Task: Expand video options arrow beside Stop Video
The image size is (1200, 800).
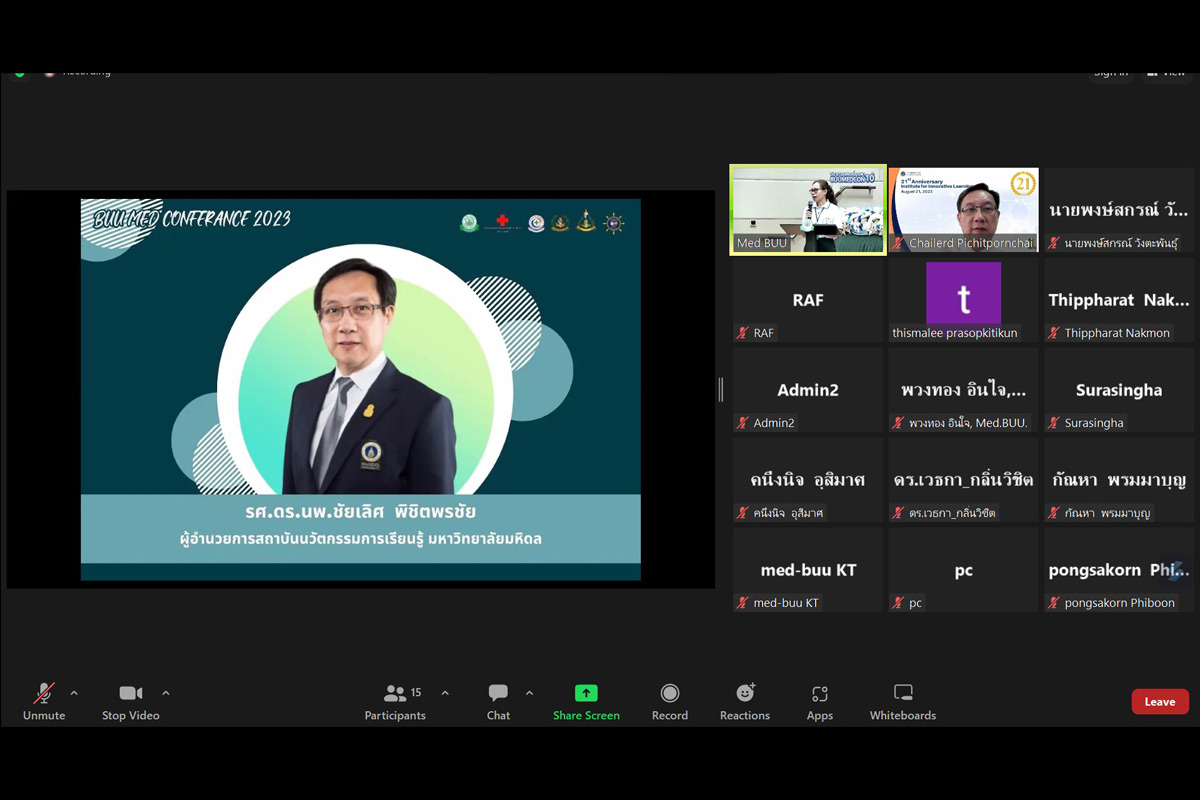Action: 166,693
